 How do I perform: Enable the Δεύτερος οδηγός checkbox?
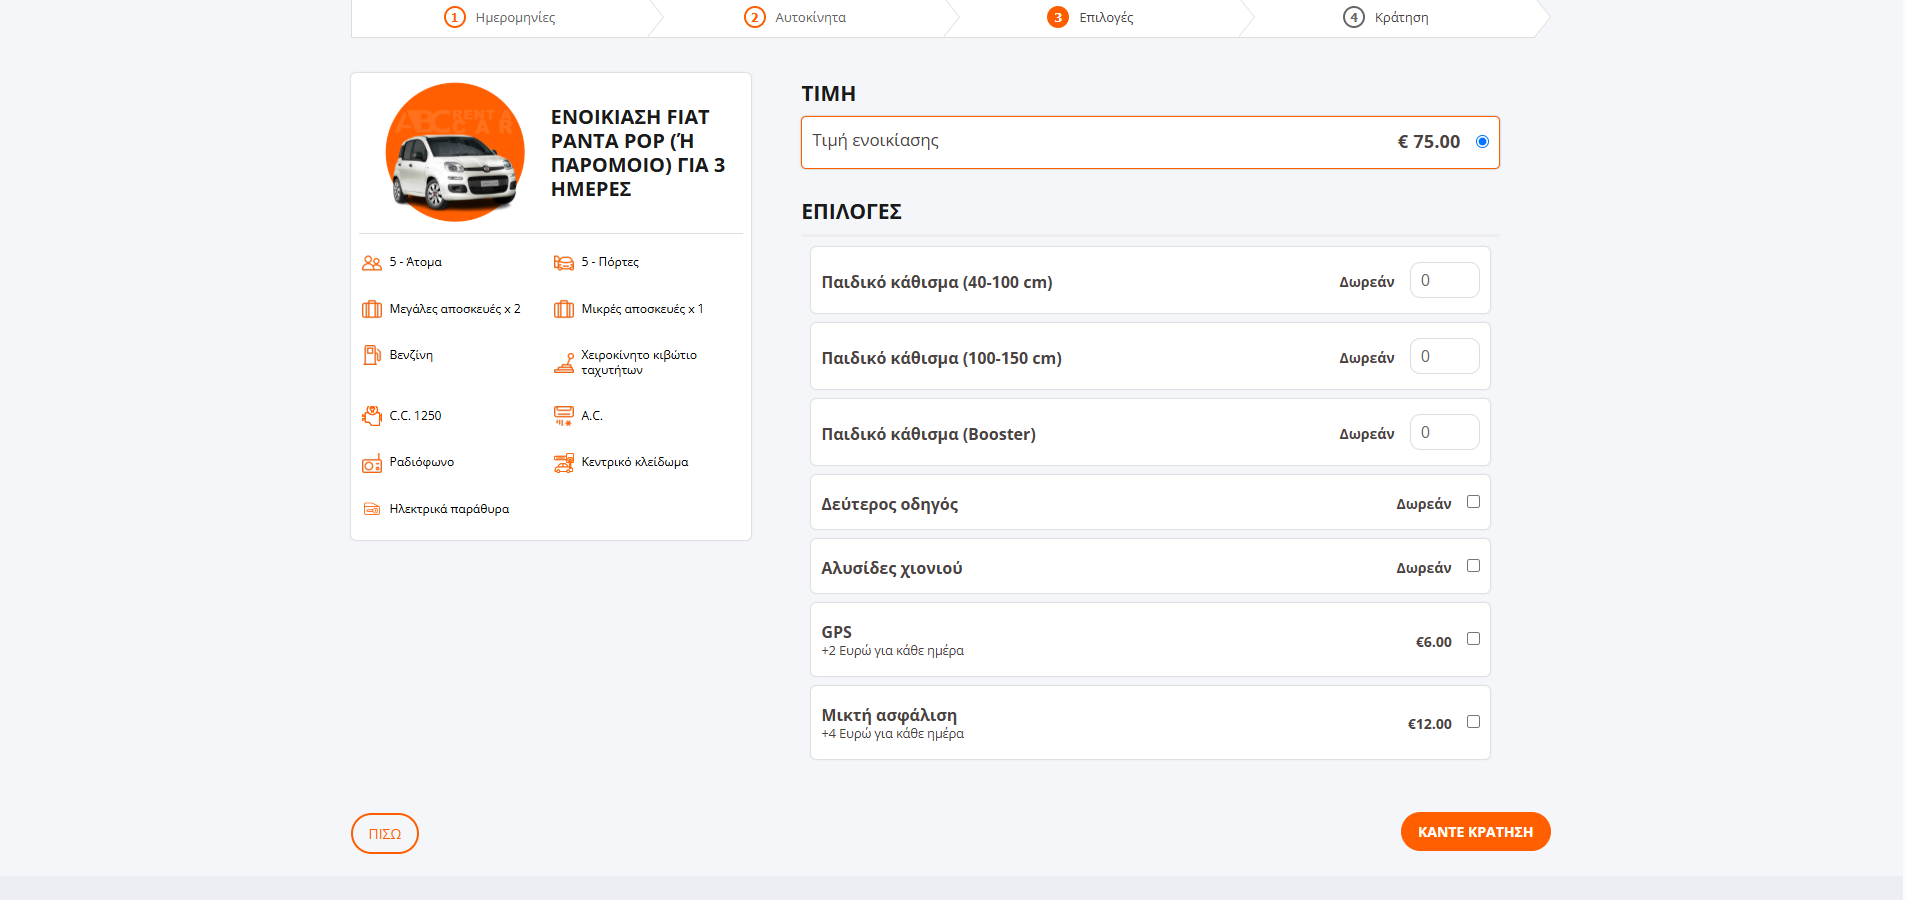click(1473, 502)
